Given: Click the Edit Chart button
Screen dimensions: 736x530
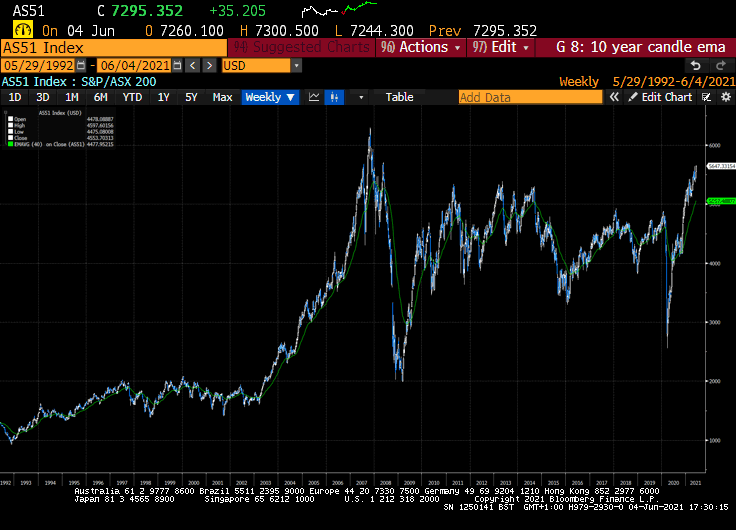Looking at the screenshot, I should click(660, 97).
